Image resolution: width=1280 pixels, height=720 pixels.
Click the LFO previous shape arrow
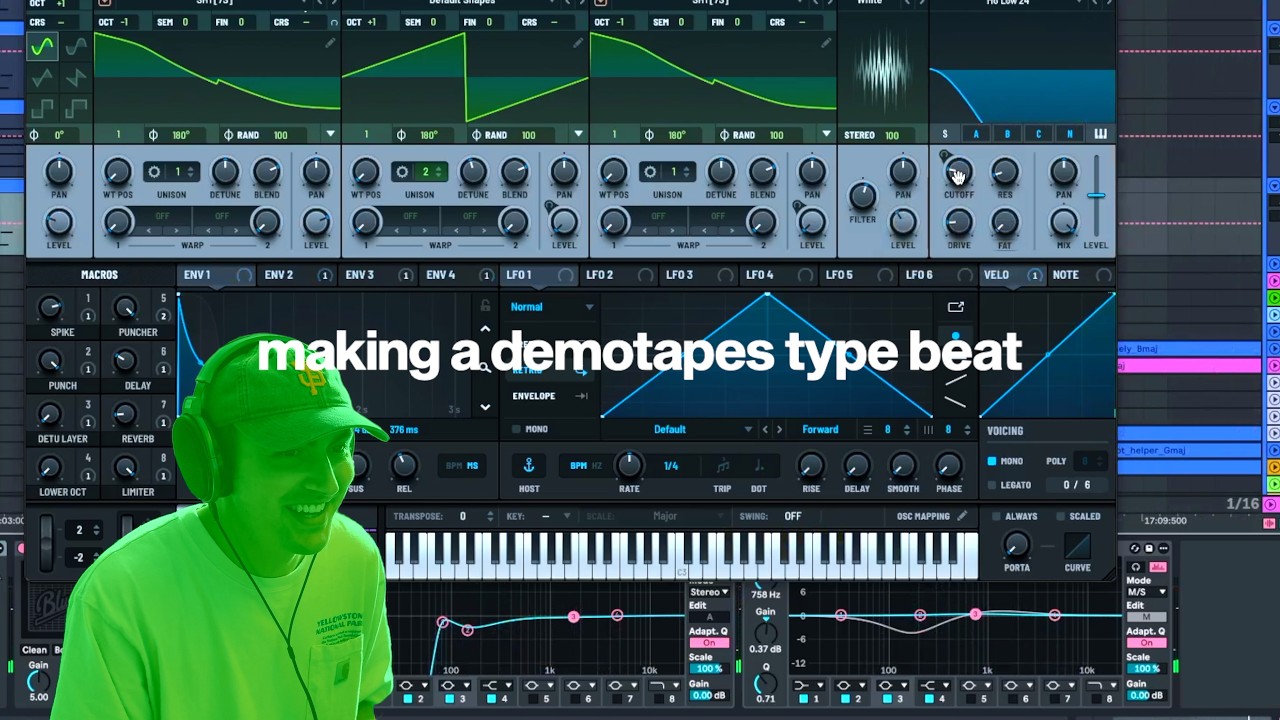(766, 429)
